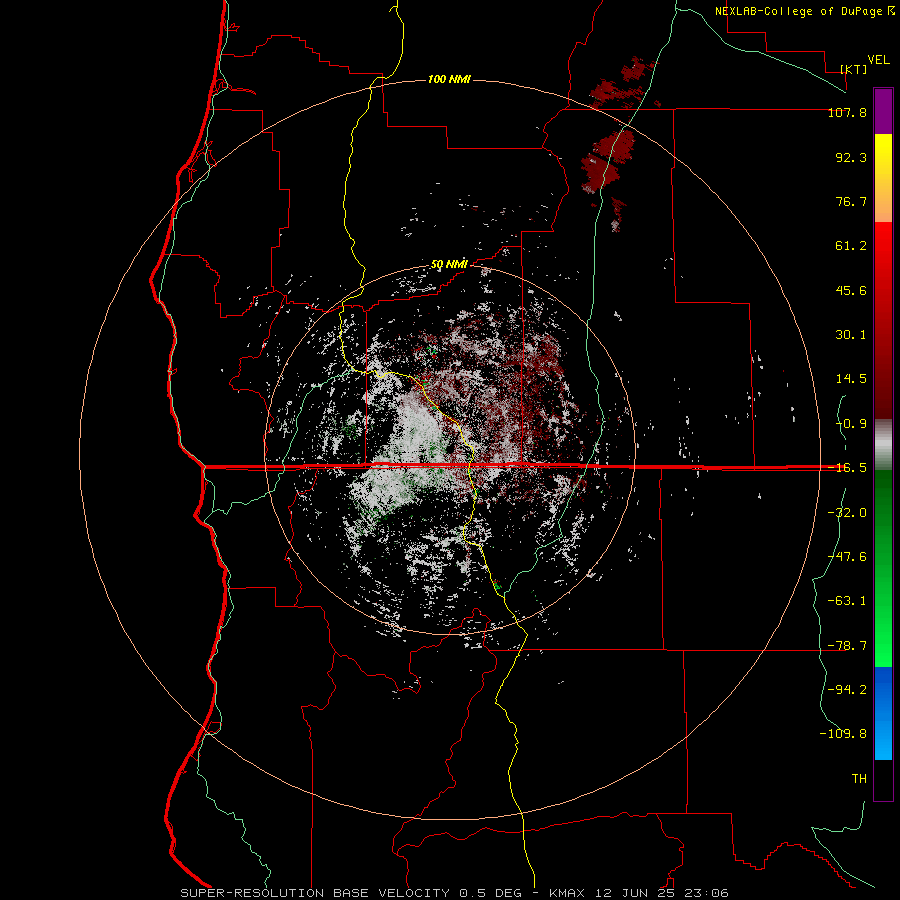Click the yellow-orange segment of the color bar

point(883,178)
